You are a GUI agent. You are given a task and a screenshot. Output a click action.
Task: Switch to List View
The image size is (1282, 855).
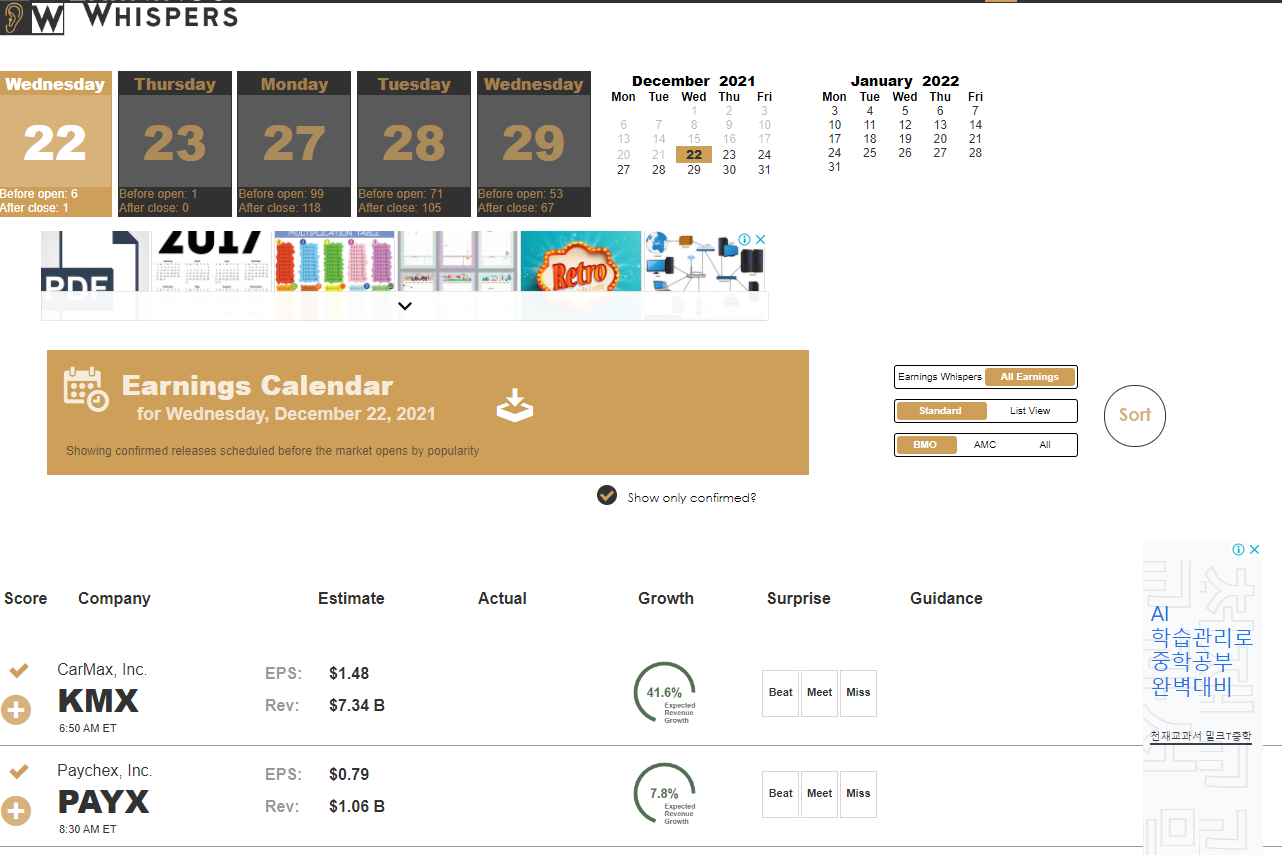click(1030, 411)
